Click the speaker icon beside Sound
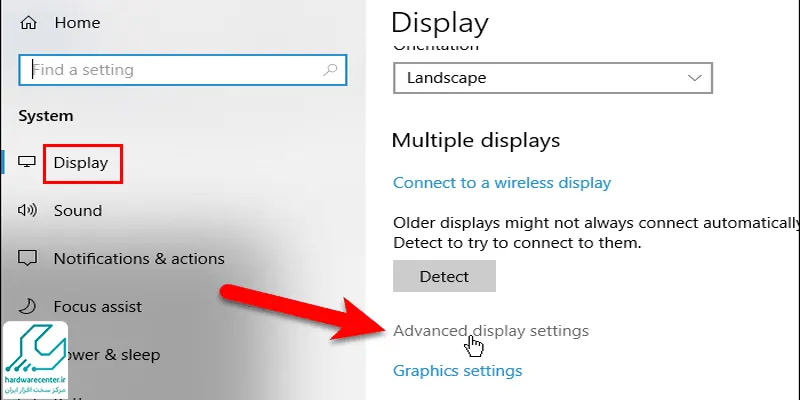Image resolution: width=800 pixels, height=400 pixels. click(x=27, y=210)
